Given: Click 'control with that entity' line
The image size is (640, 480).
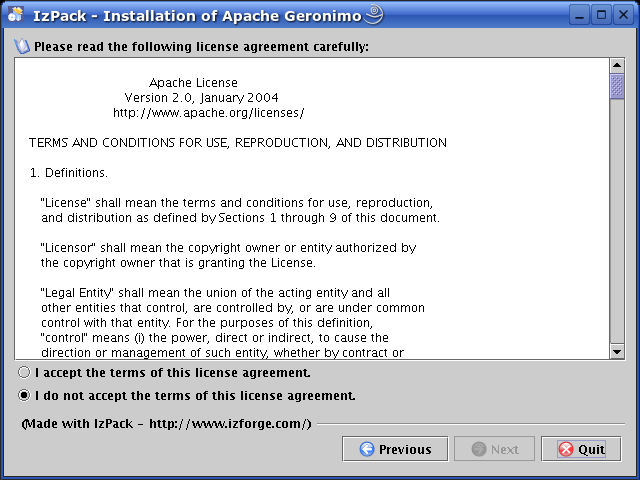Looking at the screenshot, I should pyautogui.click(x=207, y=322).
